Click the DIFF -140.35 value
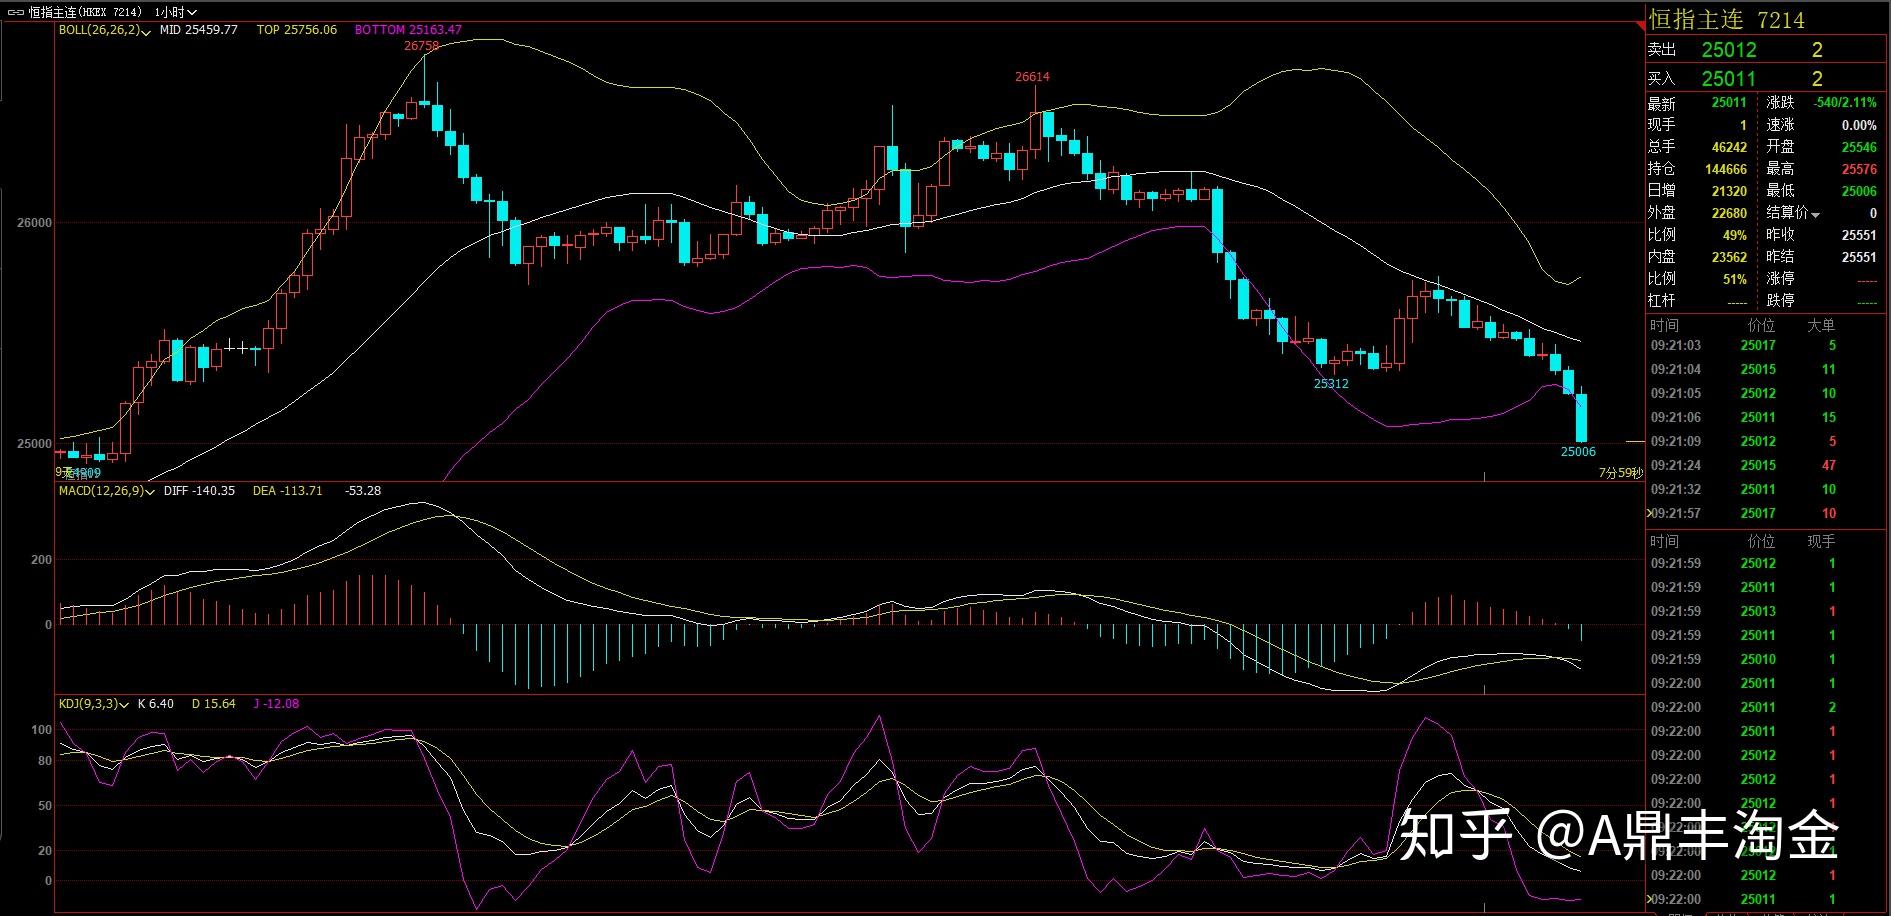The width and height of the screenshot is (1891, 916). tap(199, 491)
